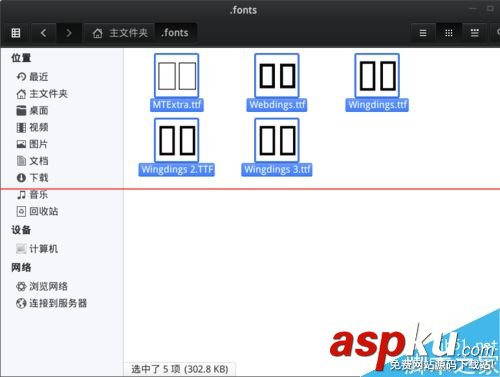Screen dimensions: 500x377
Task: Switch to icon grid view mode
Action: pyautogui.click(x=449, y=33)
